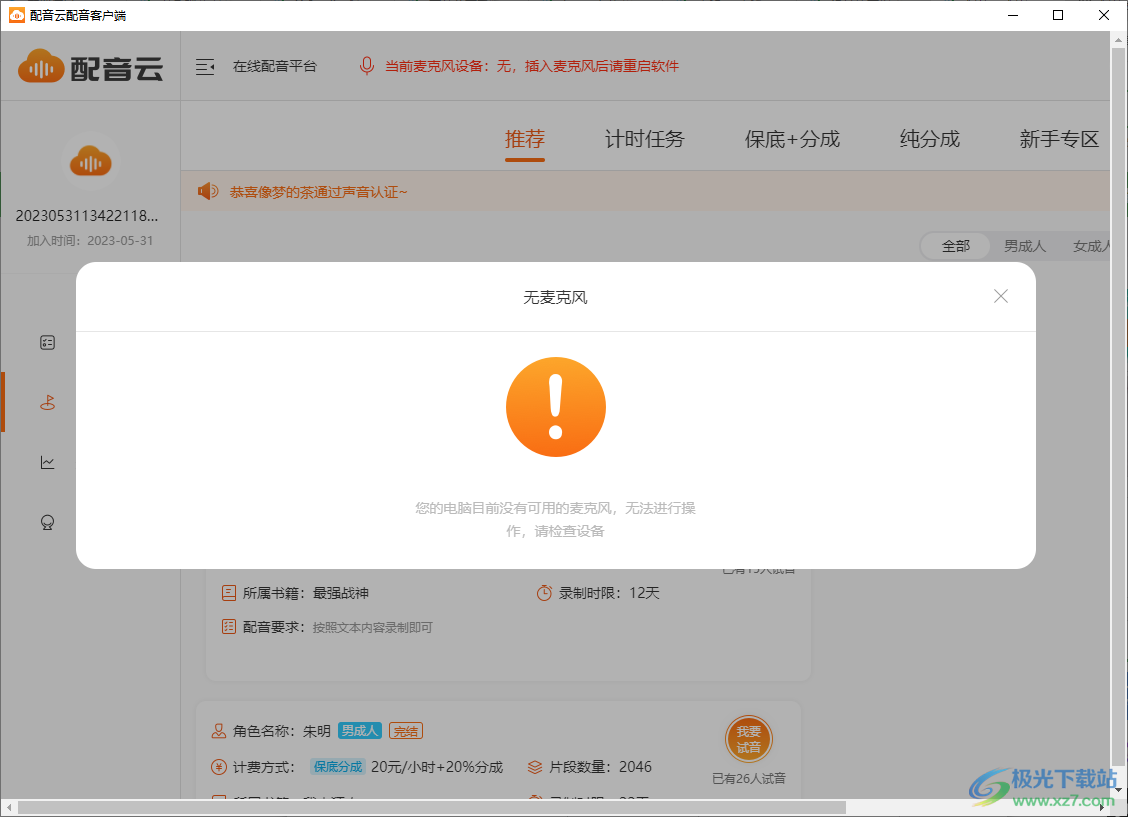Open the 保底+分成 tab

pos(791,139)
